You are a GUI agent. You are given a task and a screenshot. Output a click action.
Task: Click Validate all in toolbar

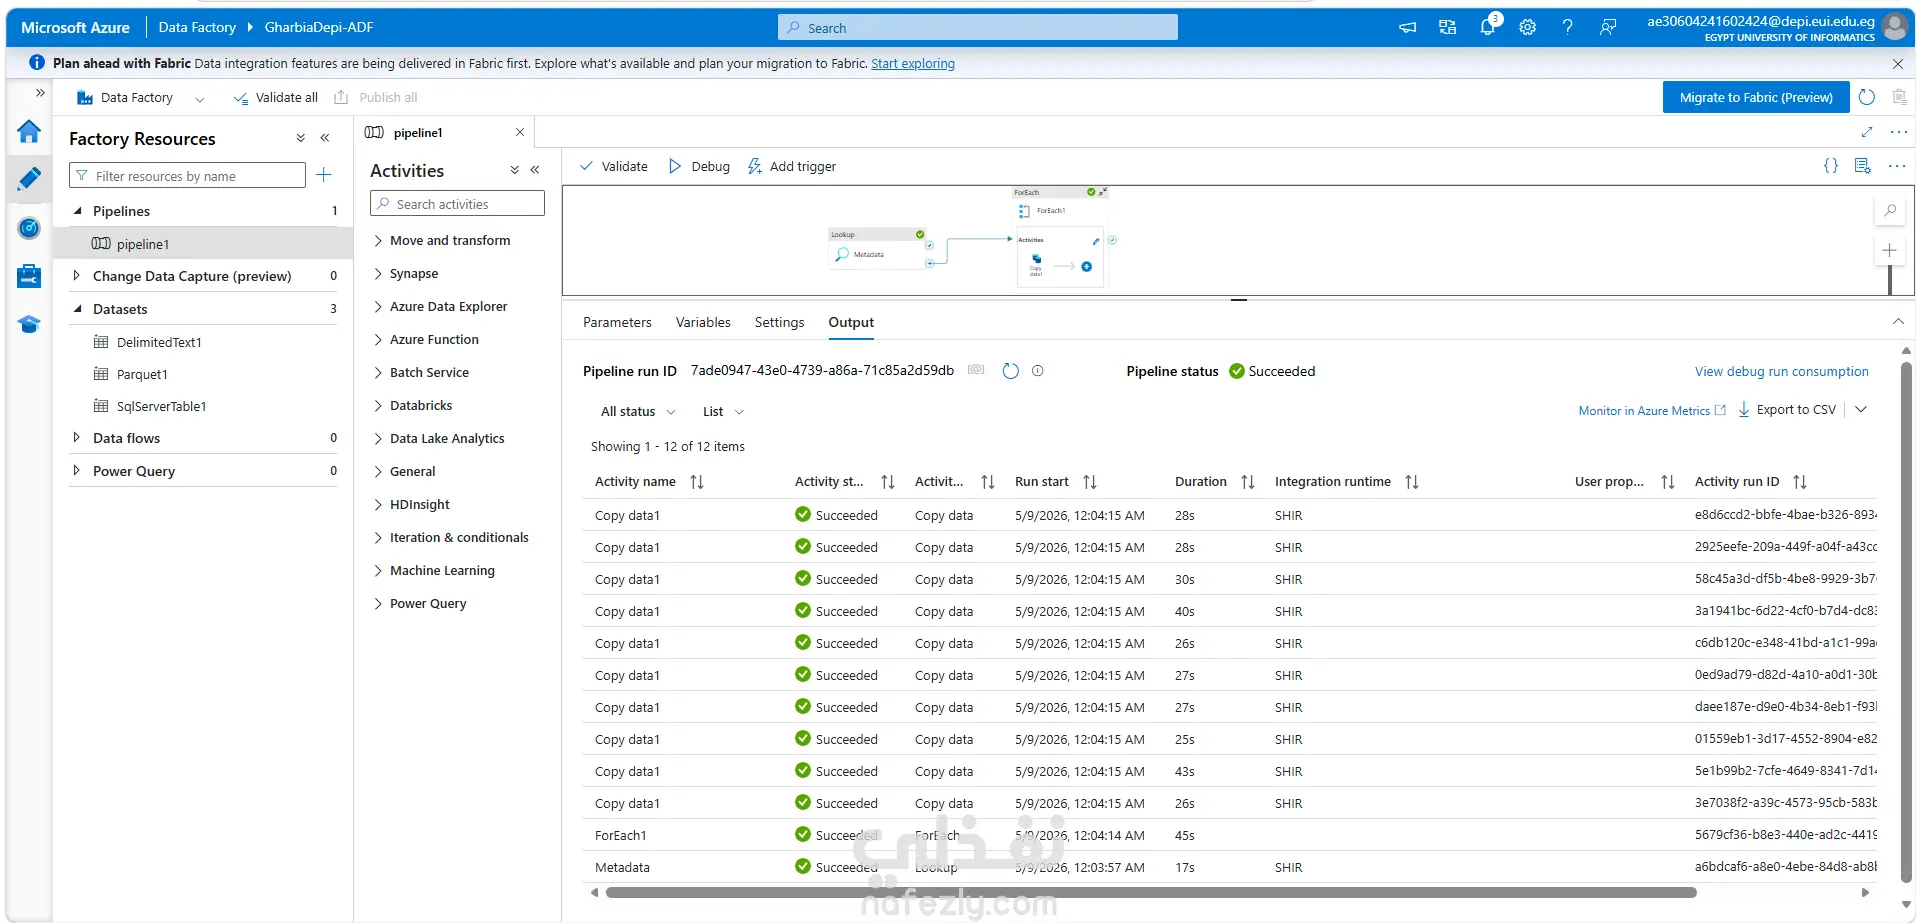tap(276, 97)
